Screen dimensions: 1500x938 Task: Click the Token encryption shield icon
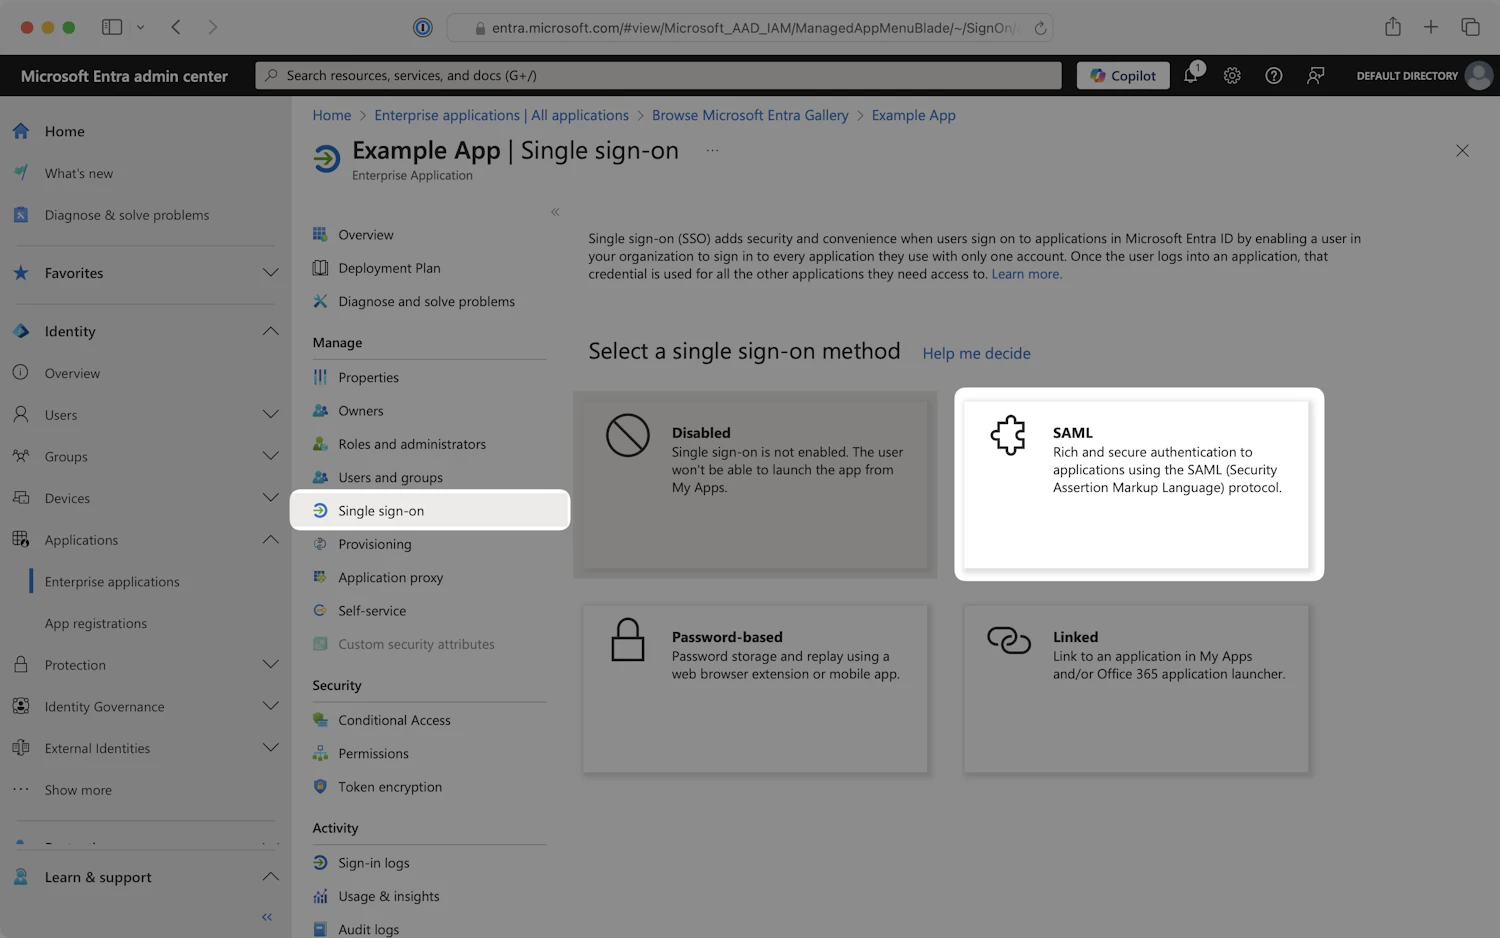[x=320, y=786]
